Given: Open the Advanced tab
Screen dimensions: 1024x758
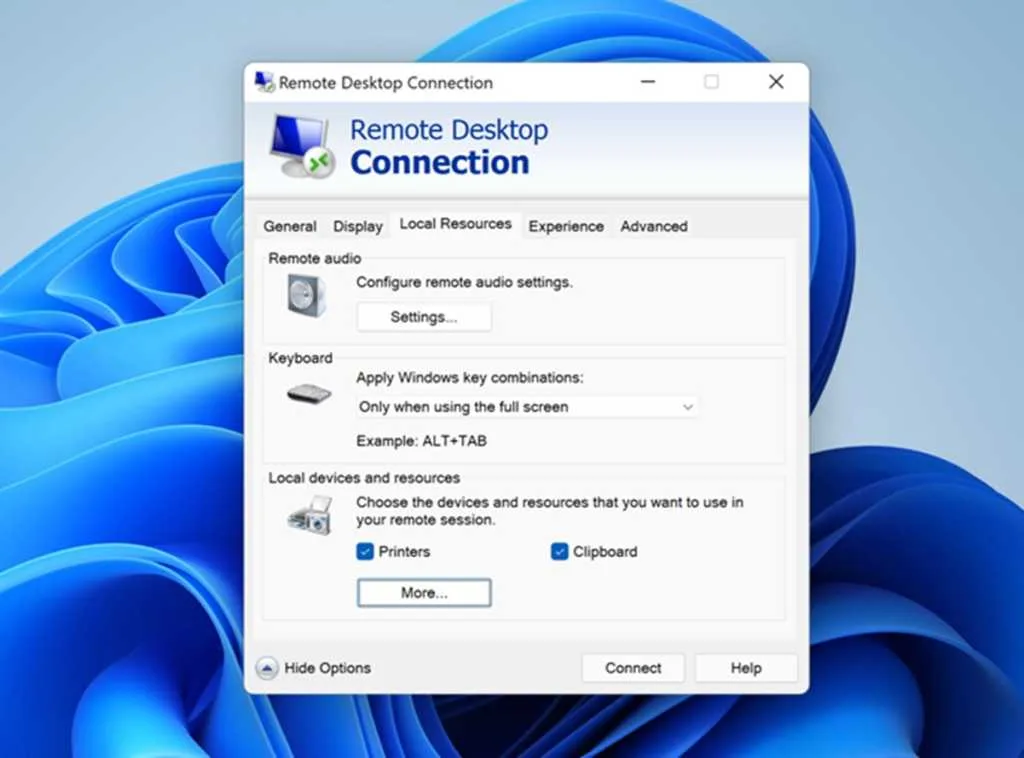Looking at the screenshot, I should point(653,226).
